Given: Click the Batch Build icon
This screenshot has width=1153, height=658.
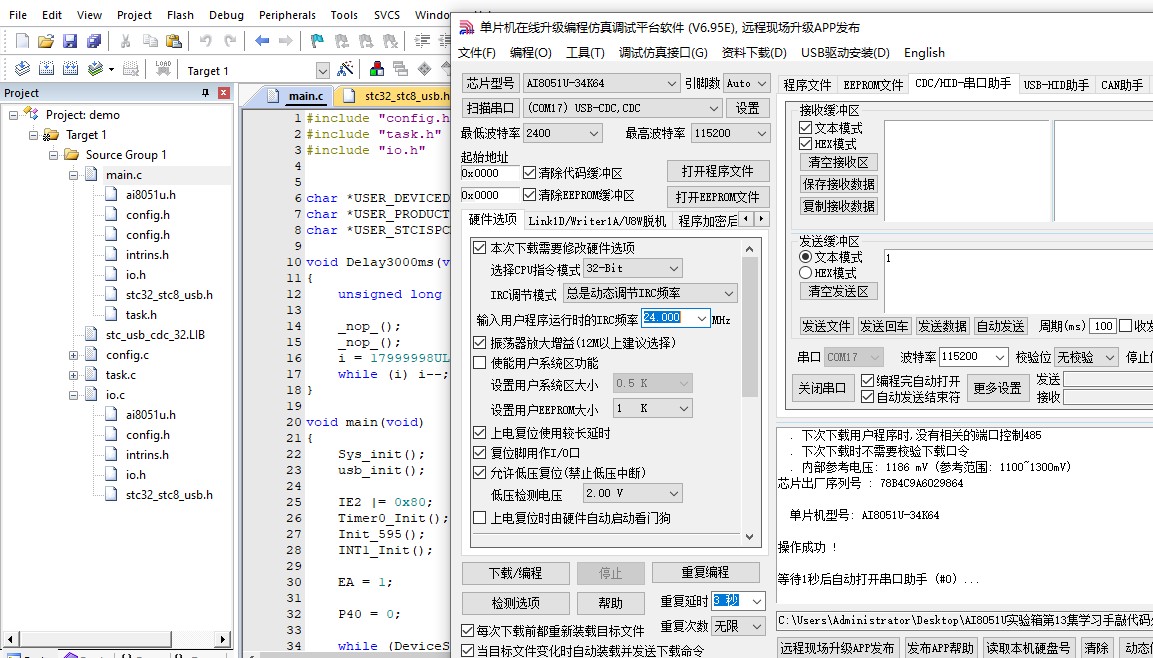Looking at the screenshot, I should pyautogui.click(x=95, y=69).
